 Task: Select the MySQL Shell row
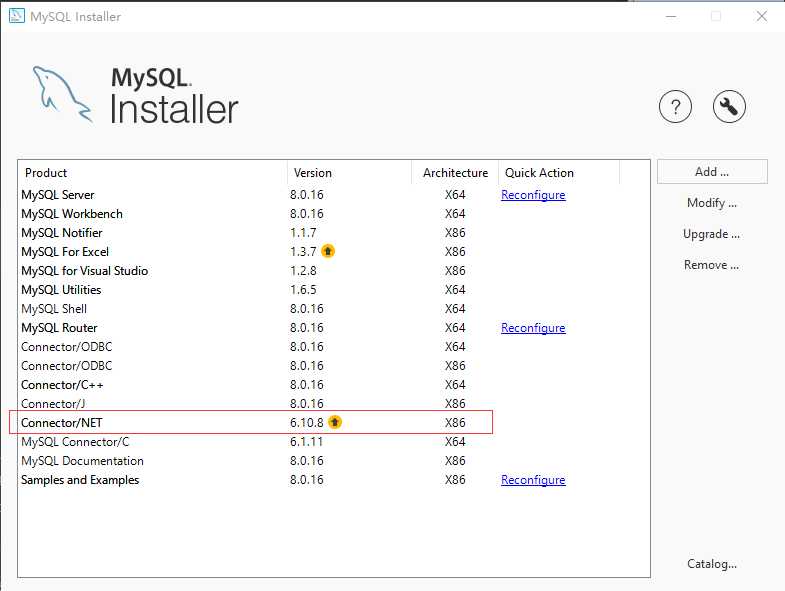coord(334,309)
